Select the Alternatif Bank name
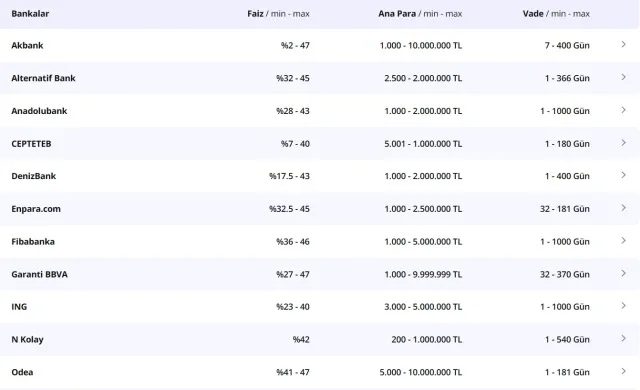 click(x=43, y=78)
